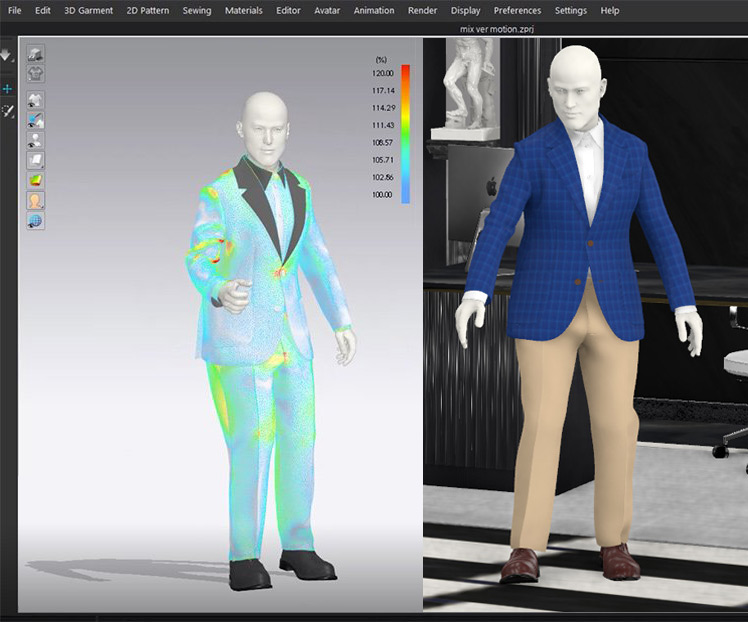Viewport: 748px width, 622px height.
Task: Open the fabric sheet display options icon
Action: point(35,160)
